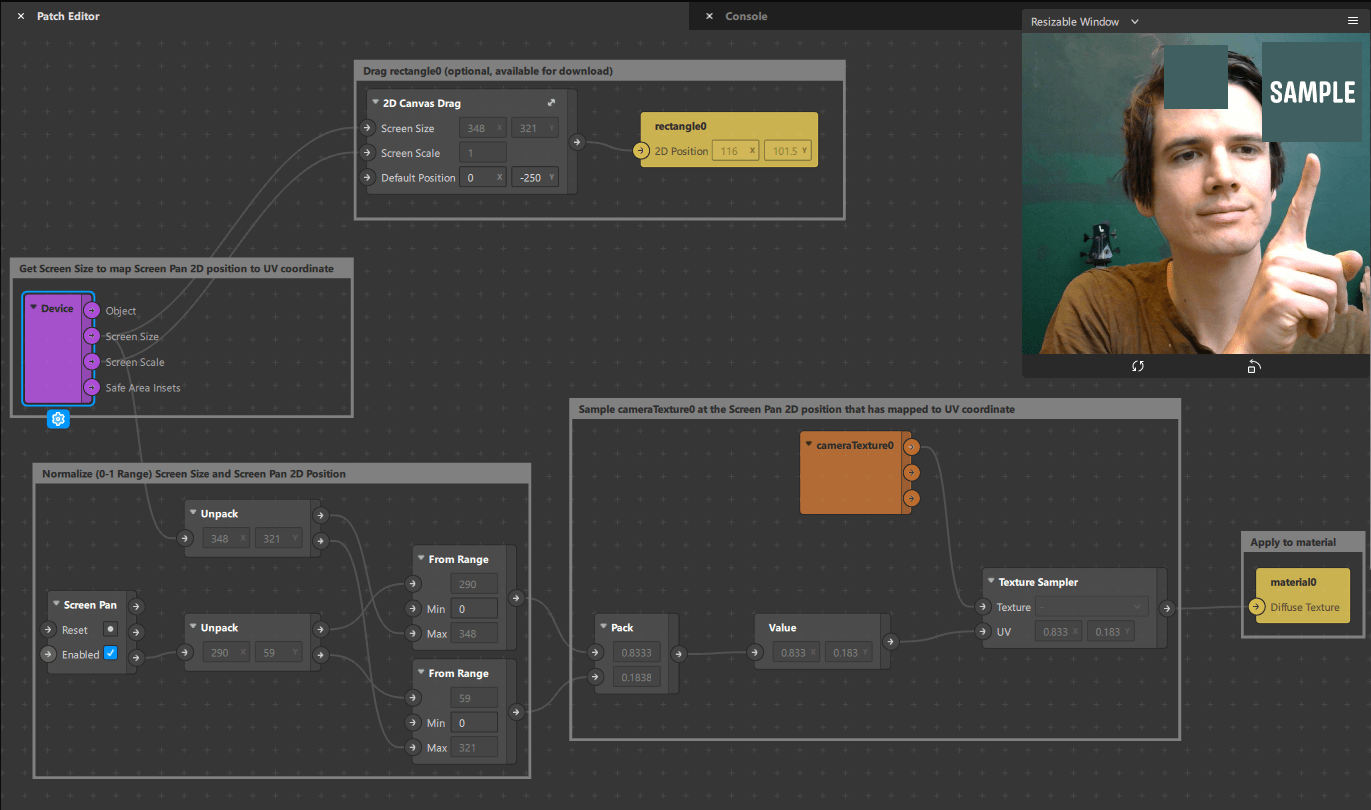Click the Value patch title
Image resolution: width=1371 pixels, height=810 pixels.
782,628
